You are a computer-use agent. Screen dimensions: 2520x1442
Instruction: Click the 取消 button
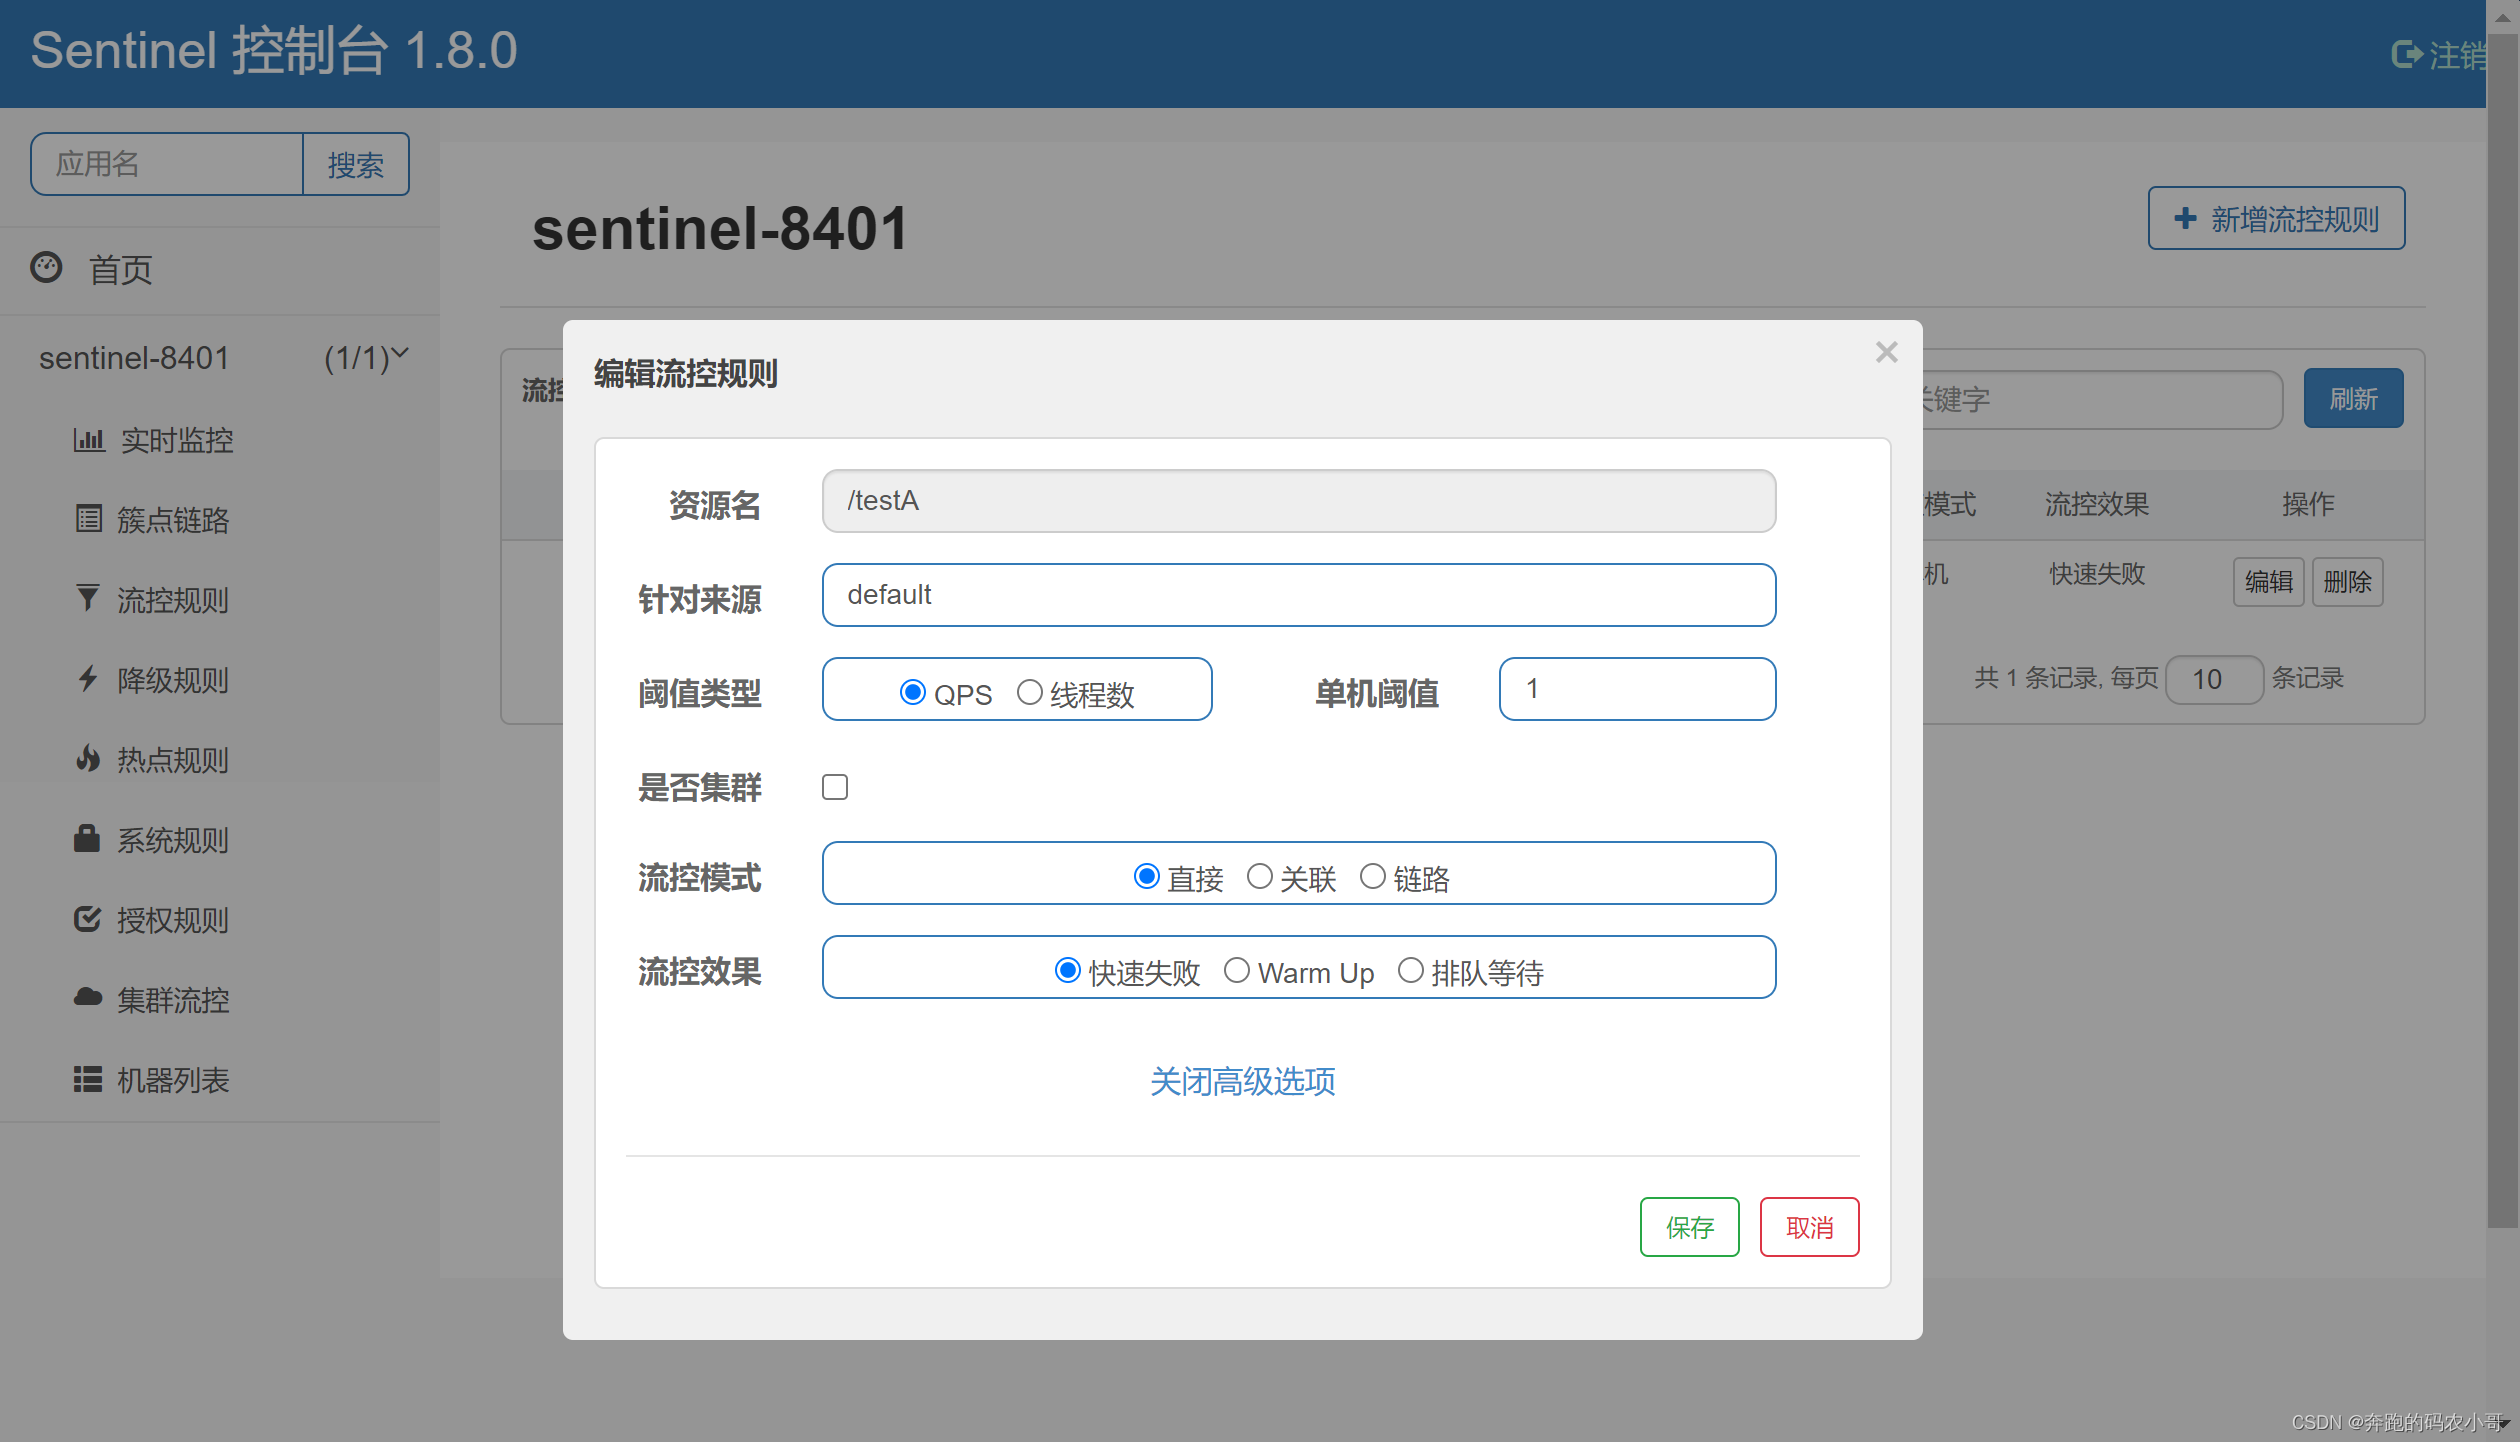point(1810,1227)
